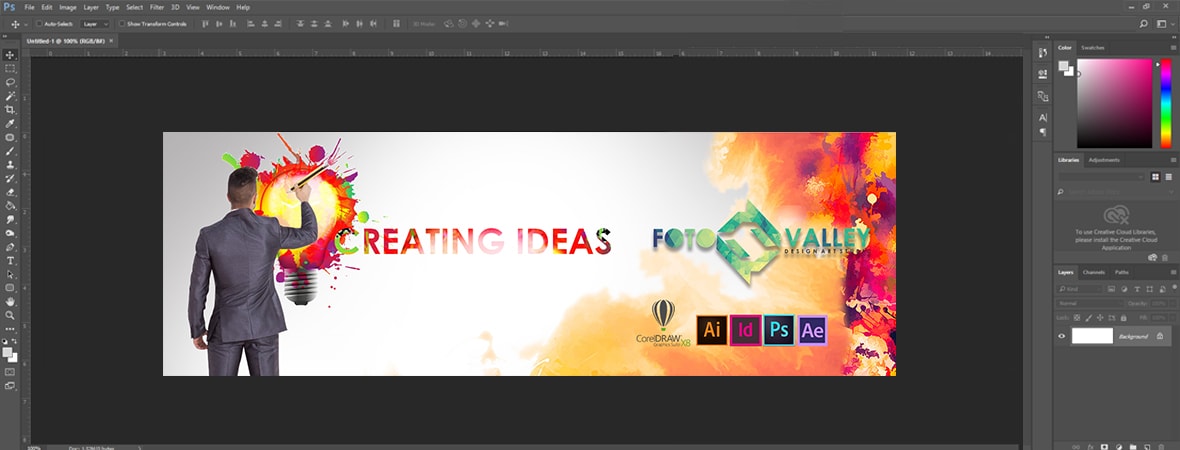Screen dimensions: 1180x450
Task: Select the Dodge tool
Action: [x=11, y=233]
